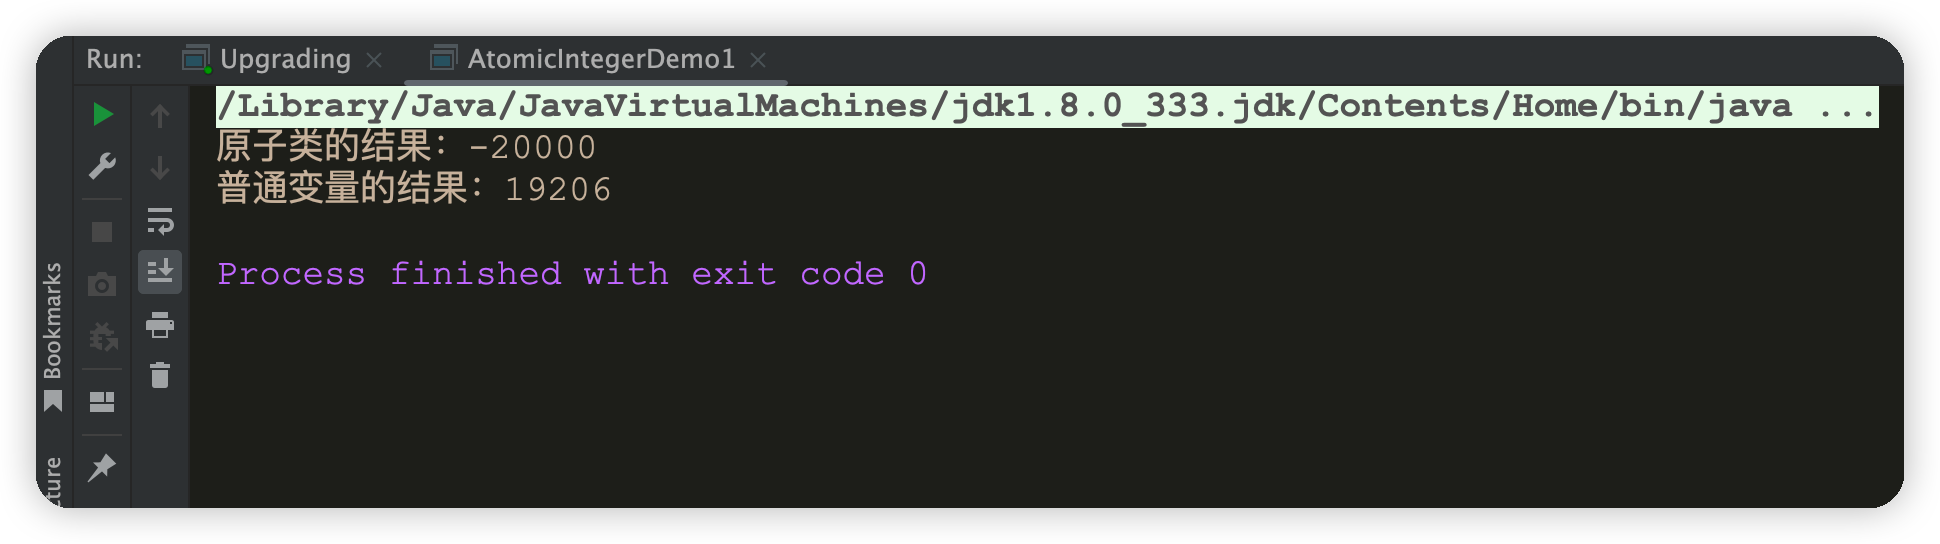Rerun the program with green play icon

(102, 115)
